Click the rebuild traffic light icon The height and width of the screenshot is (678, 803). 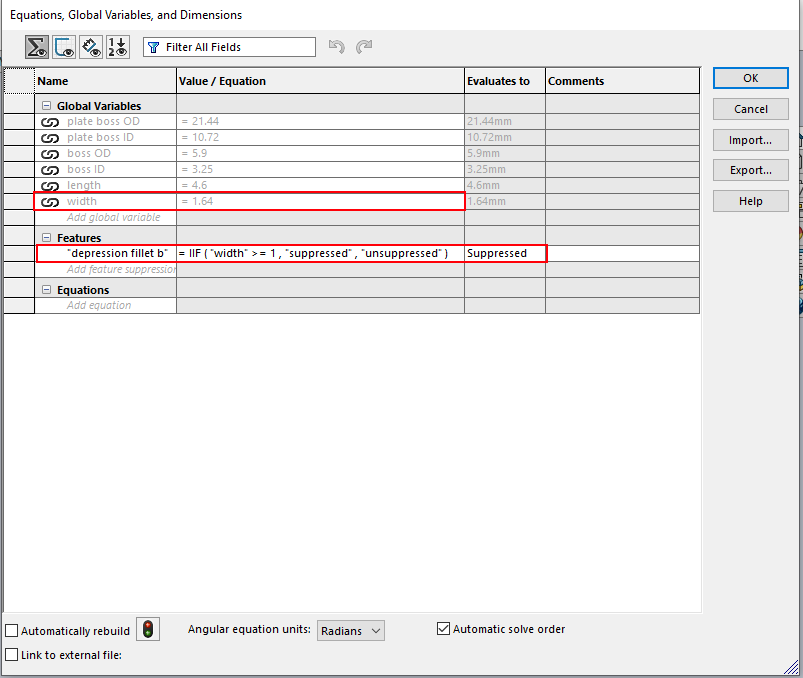tap(148, 630)
